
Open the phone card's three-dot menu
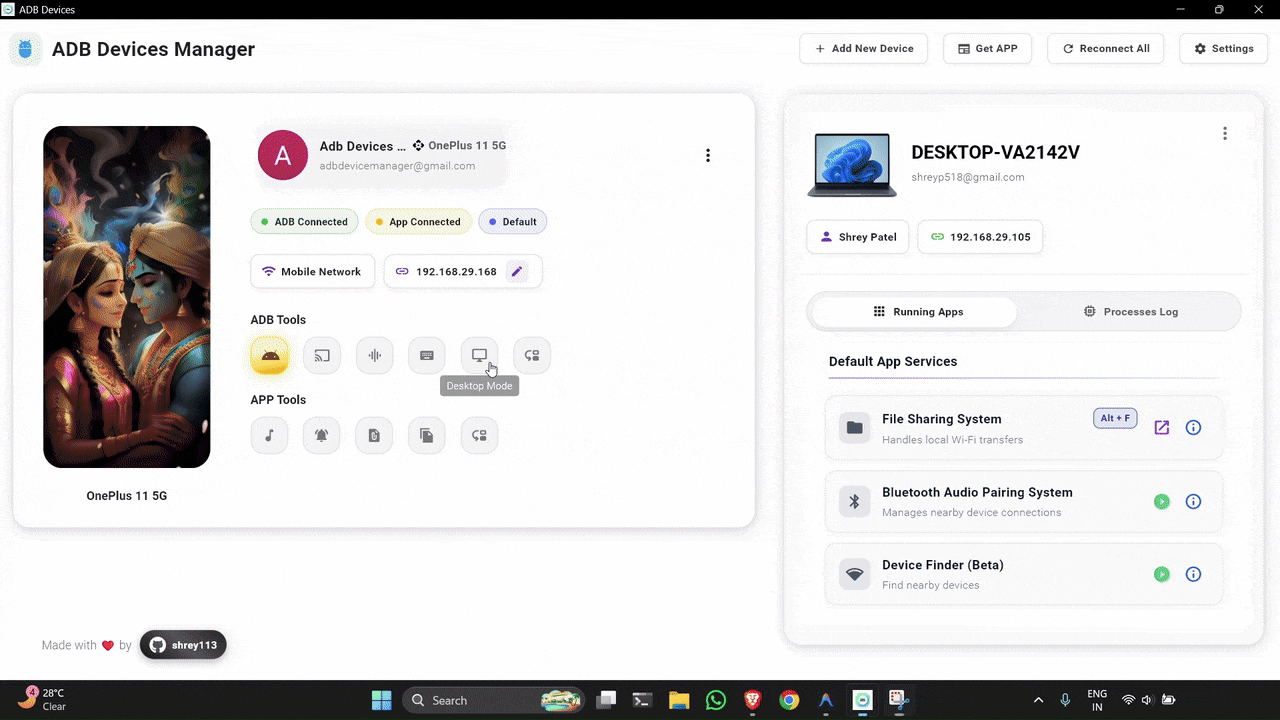[708, 155]
